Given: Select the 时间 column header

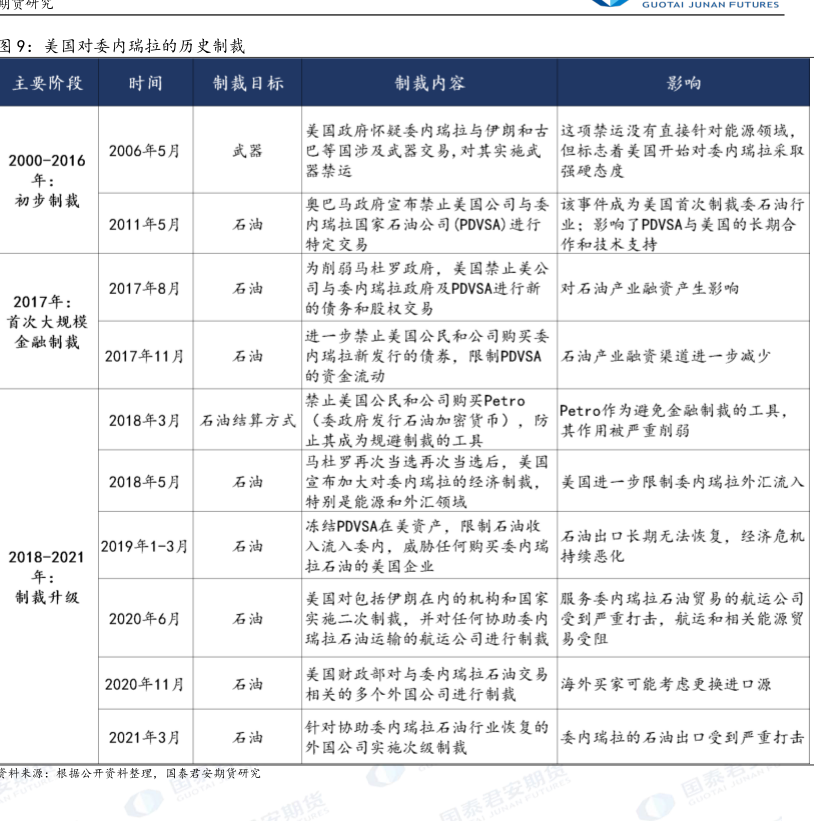Looking at the screenshot, I should 145,83.
